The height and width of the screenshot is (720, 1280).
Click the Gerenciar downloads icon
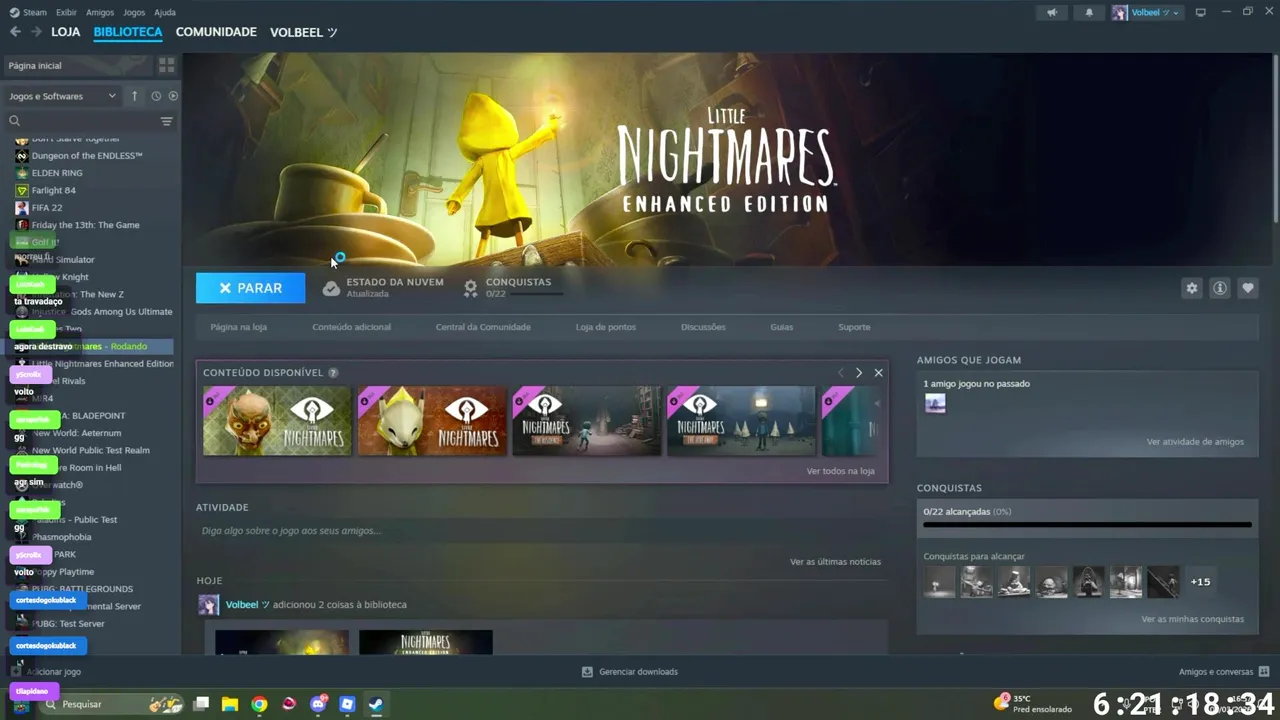[x=588, y=672]
